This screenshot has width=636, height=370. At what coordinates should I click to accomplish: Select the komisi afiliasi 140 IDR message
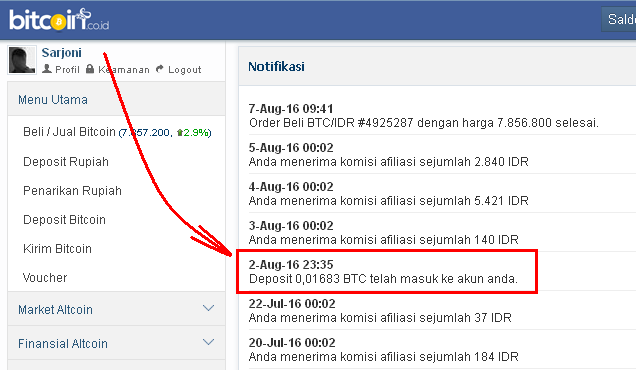[384, 239]
